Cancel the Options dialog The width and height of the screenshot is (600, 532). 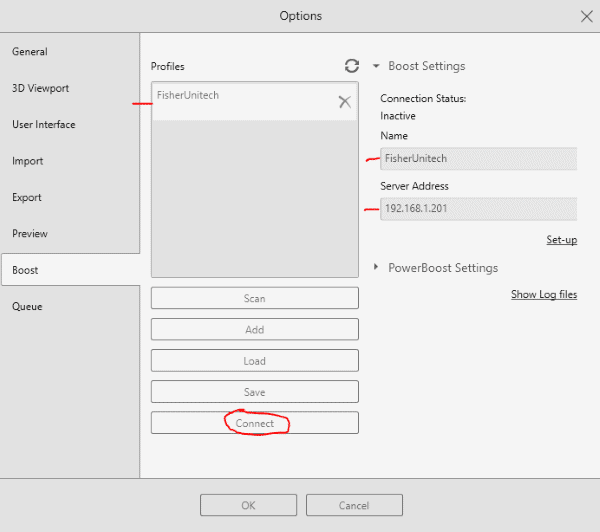pos(354,505)
